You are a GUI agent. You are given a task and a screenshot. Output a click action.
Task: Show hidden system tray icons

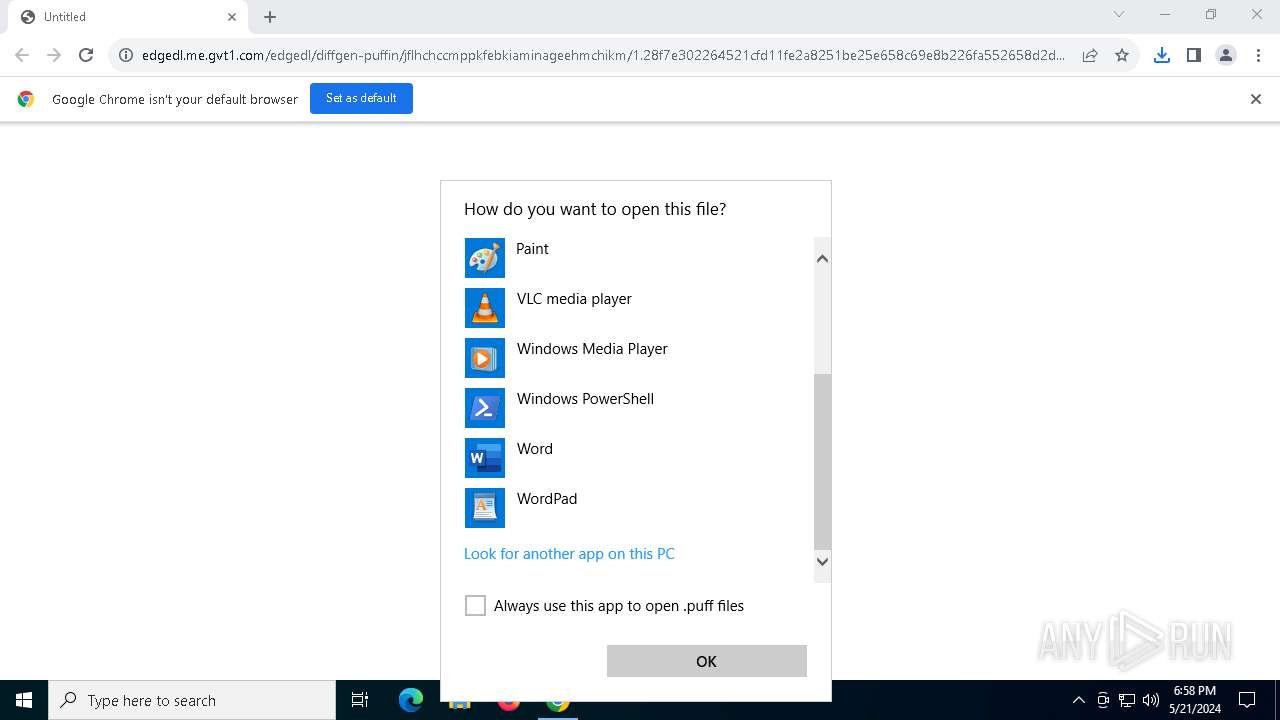1078,700
